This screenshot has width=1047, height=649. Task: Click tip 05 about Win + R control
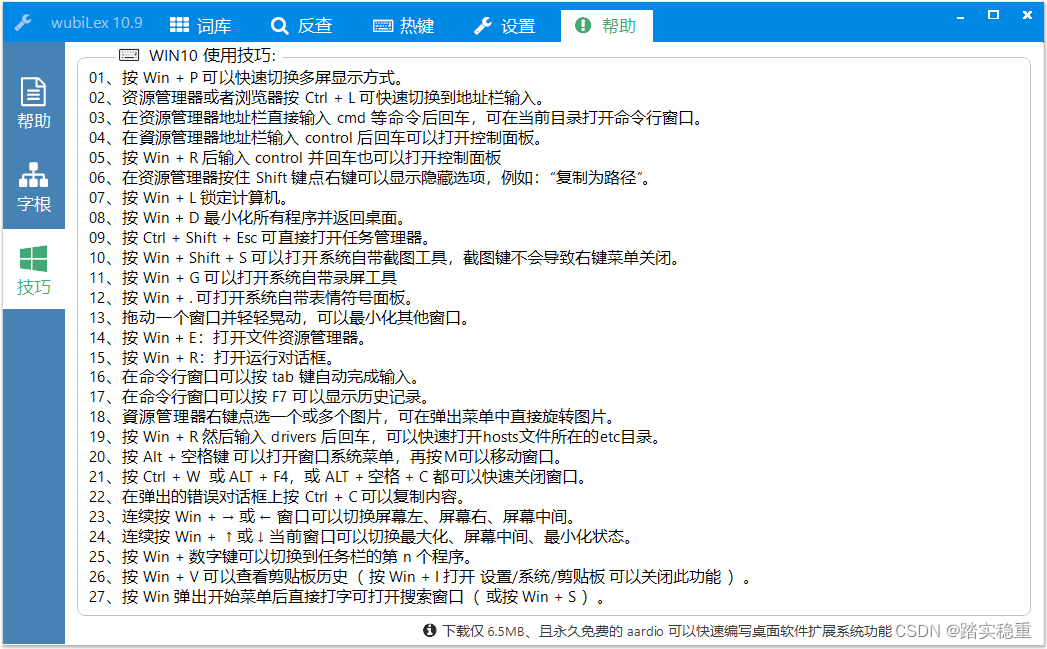[295, 158]
